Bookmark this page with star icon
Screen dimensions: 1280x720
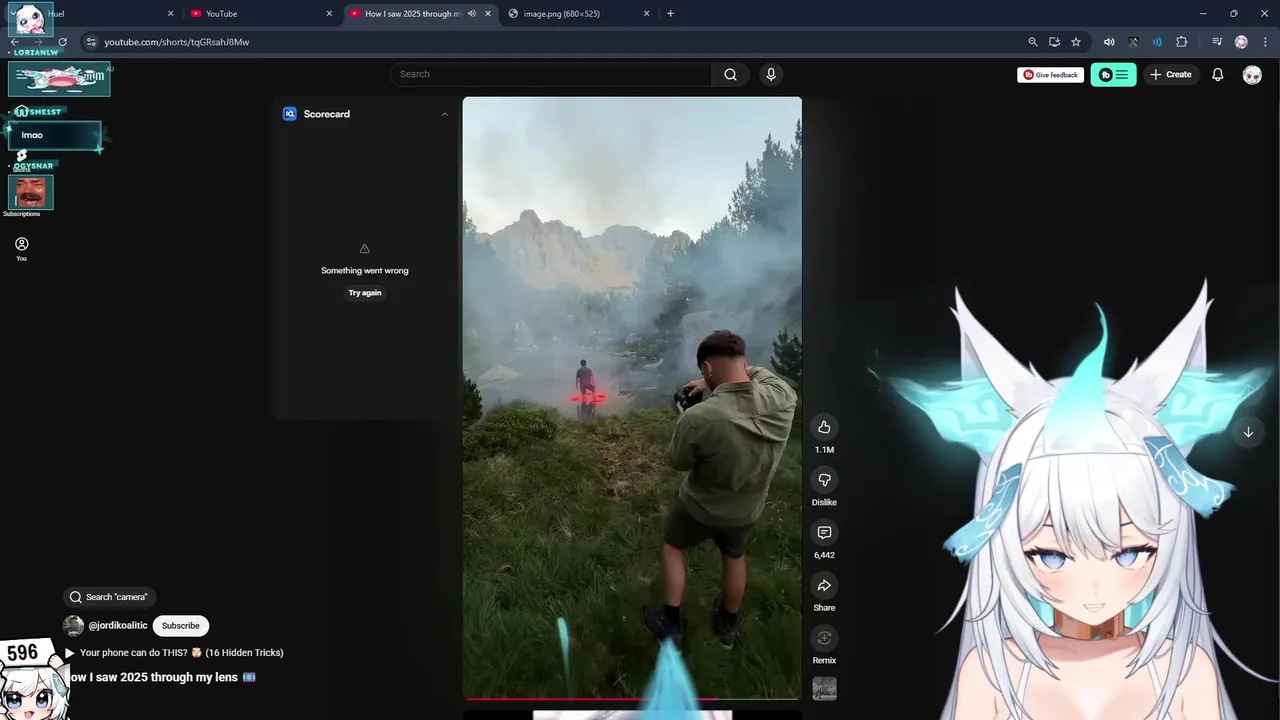(1076, 42)
